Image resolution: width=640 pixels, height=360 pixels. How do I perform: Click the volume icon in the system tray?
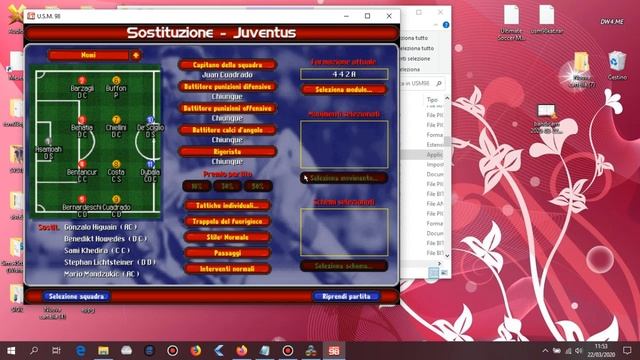coord(578,351)
